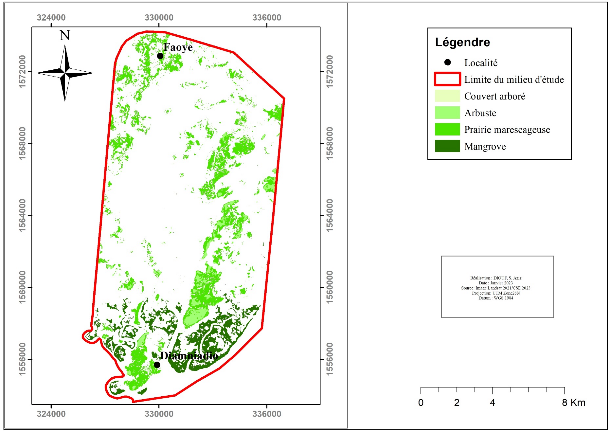Viewport: 610px width, 431px height.
Task: Click the 'Mangrove' legend label
Action: click(485, 147)
